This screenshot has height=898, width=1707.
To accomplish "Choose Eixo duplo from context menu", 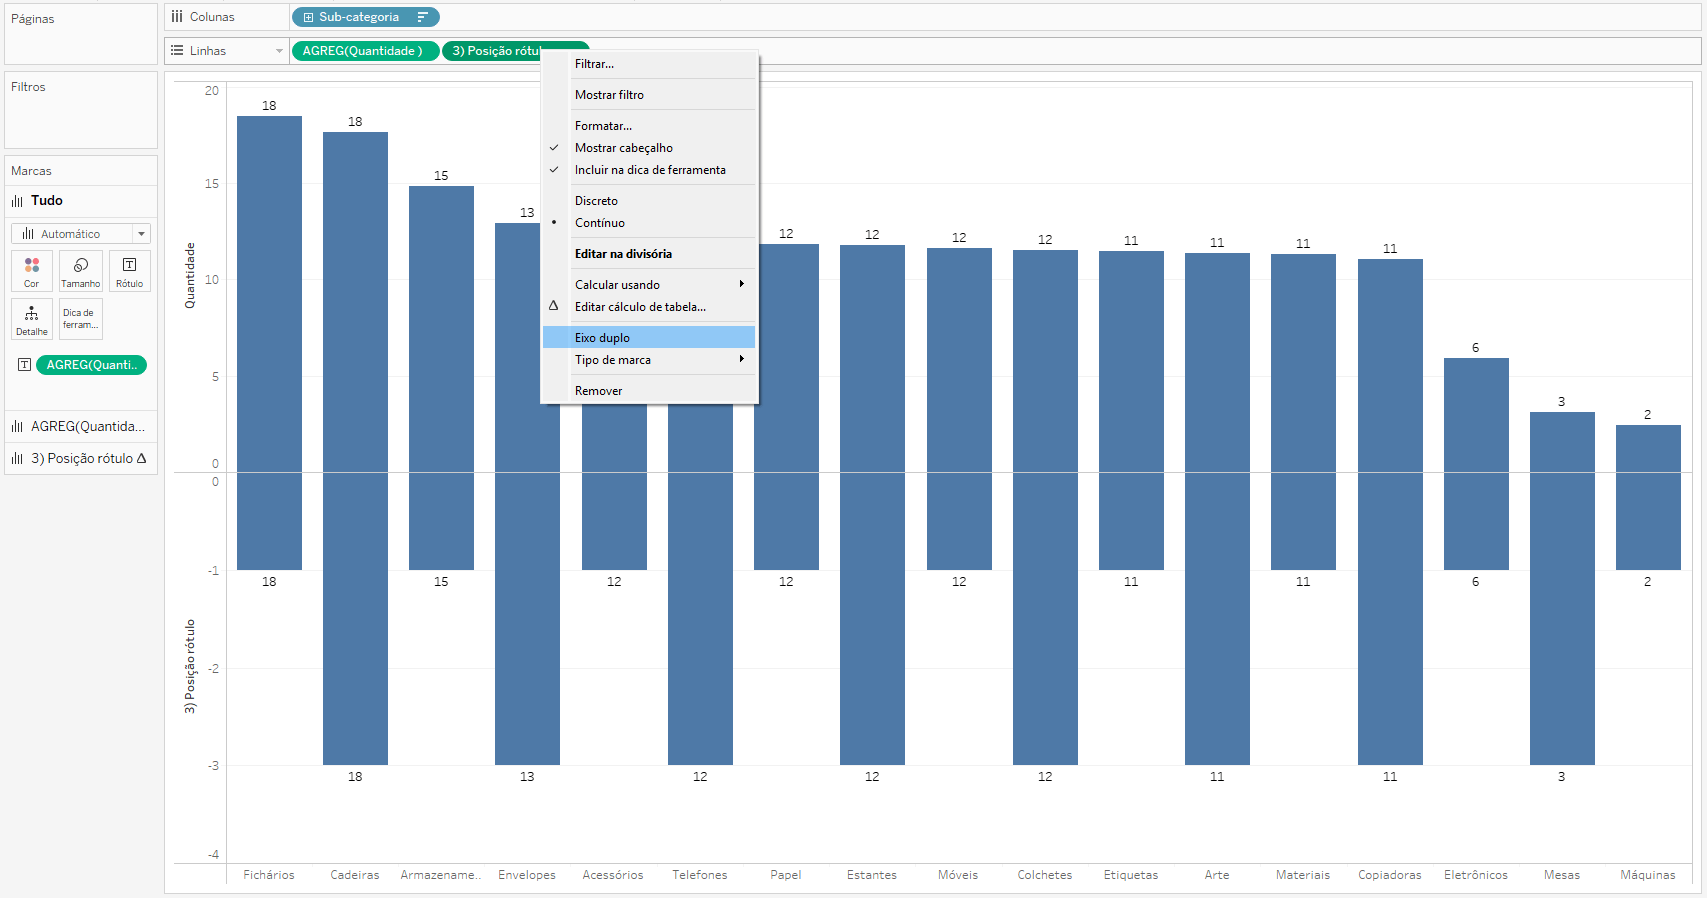I will click(x=602, y=338).
